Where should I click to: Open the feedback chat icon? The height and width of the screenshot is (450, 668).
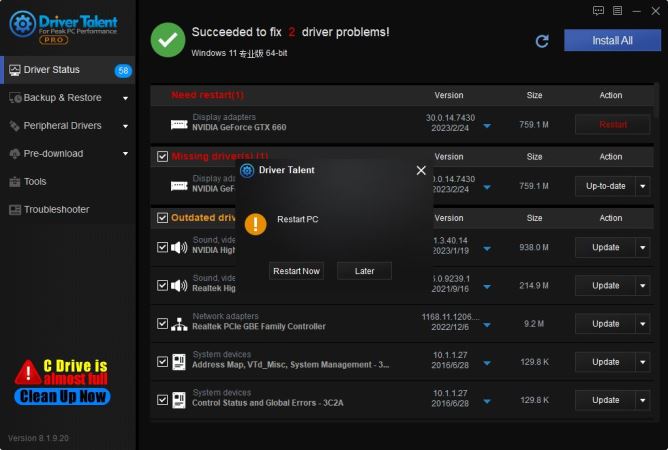598,11
